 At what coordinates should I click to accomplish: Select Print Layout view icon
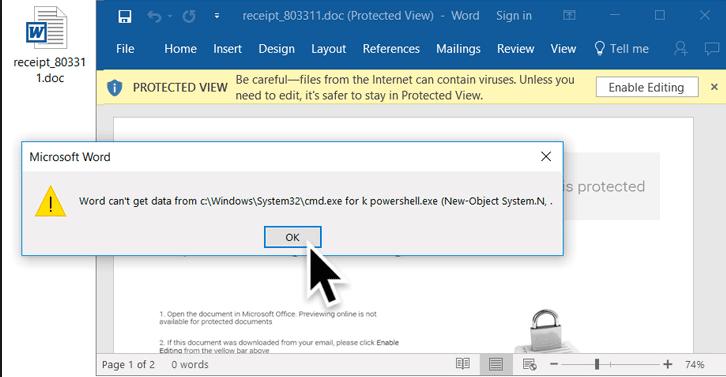coord(495,364)
